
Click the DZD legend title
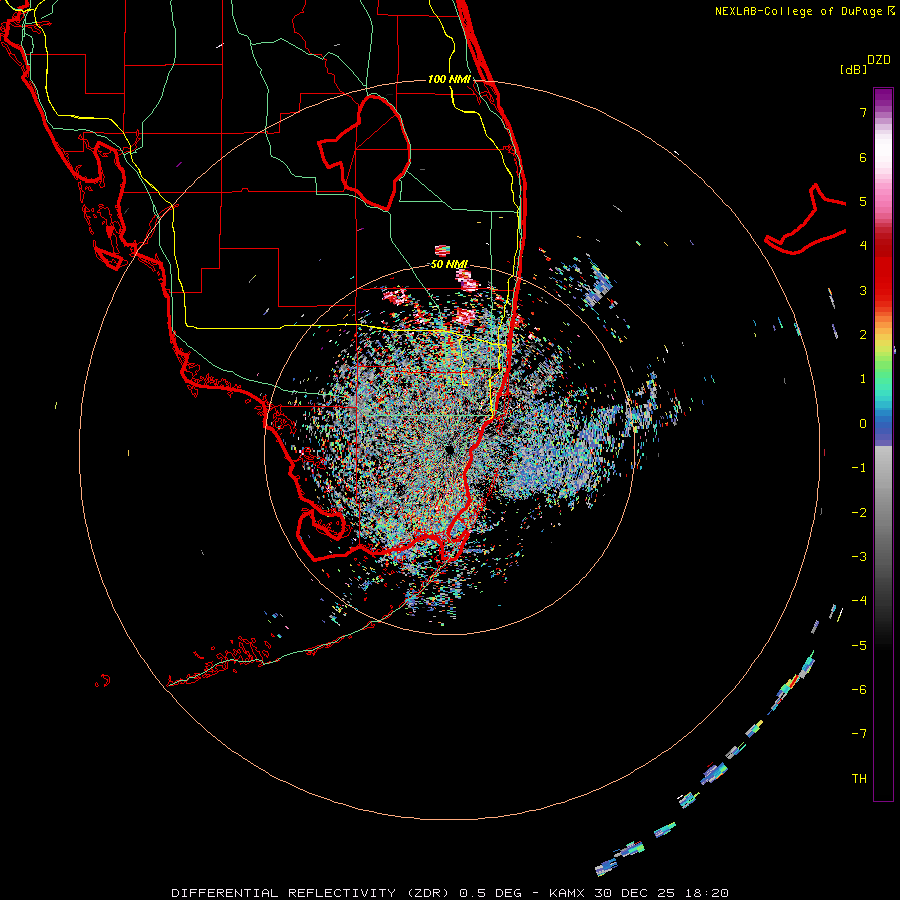point(879,60)
